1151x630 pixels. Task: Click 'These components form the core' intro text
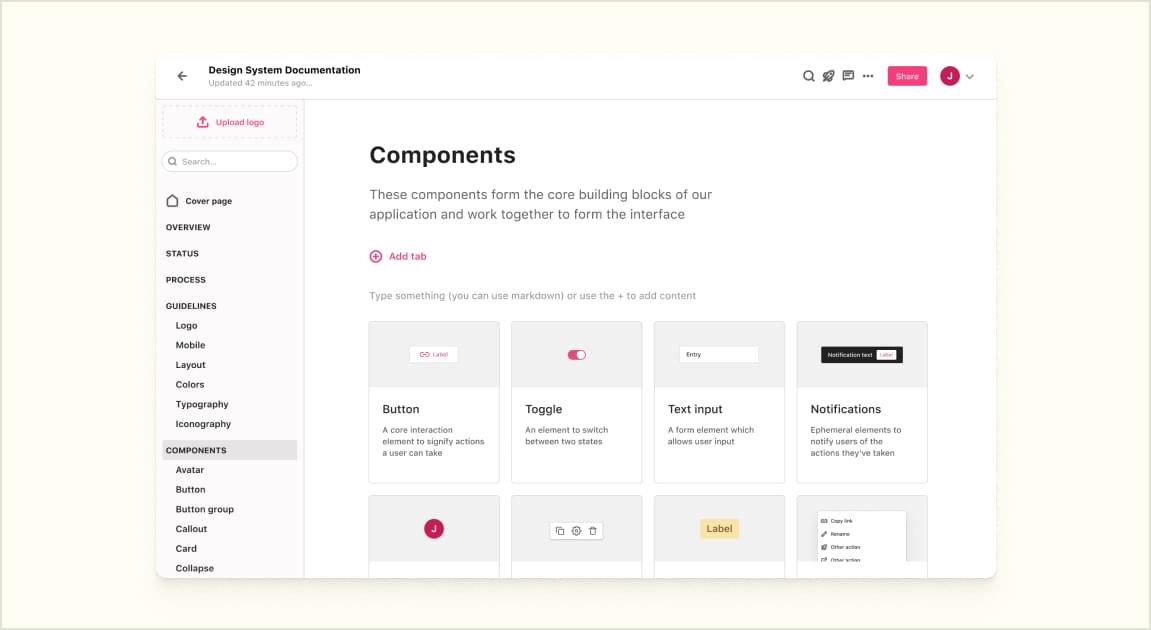tap(540, 204)
